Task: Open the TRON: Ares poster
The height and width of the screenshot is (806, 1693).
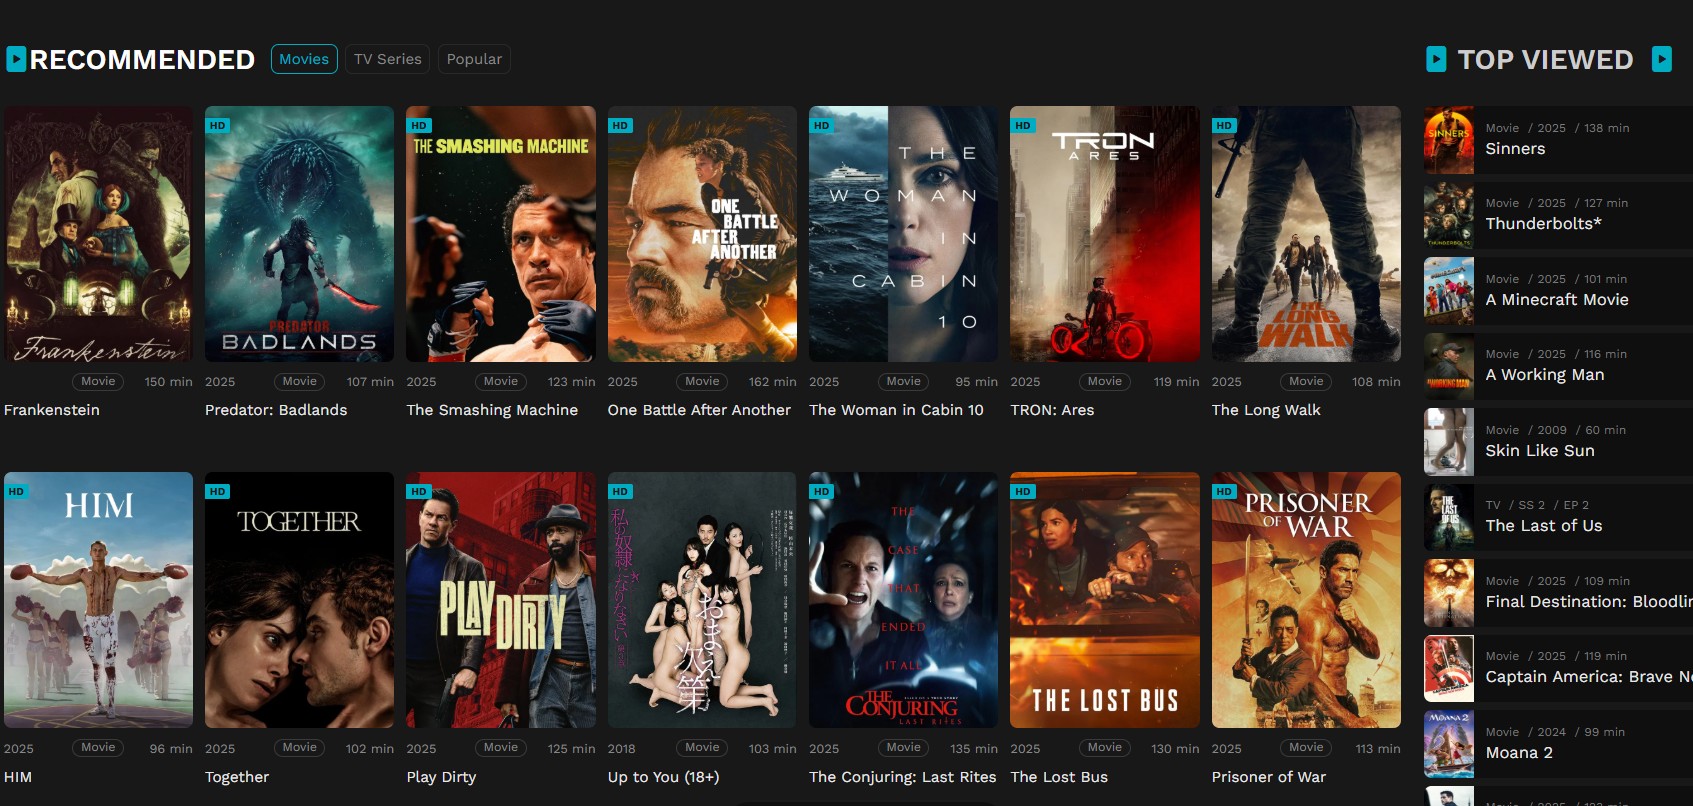Action: click(1105, 234)
